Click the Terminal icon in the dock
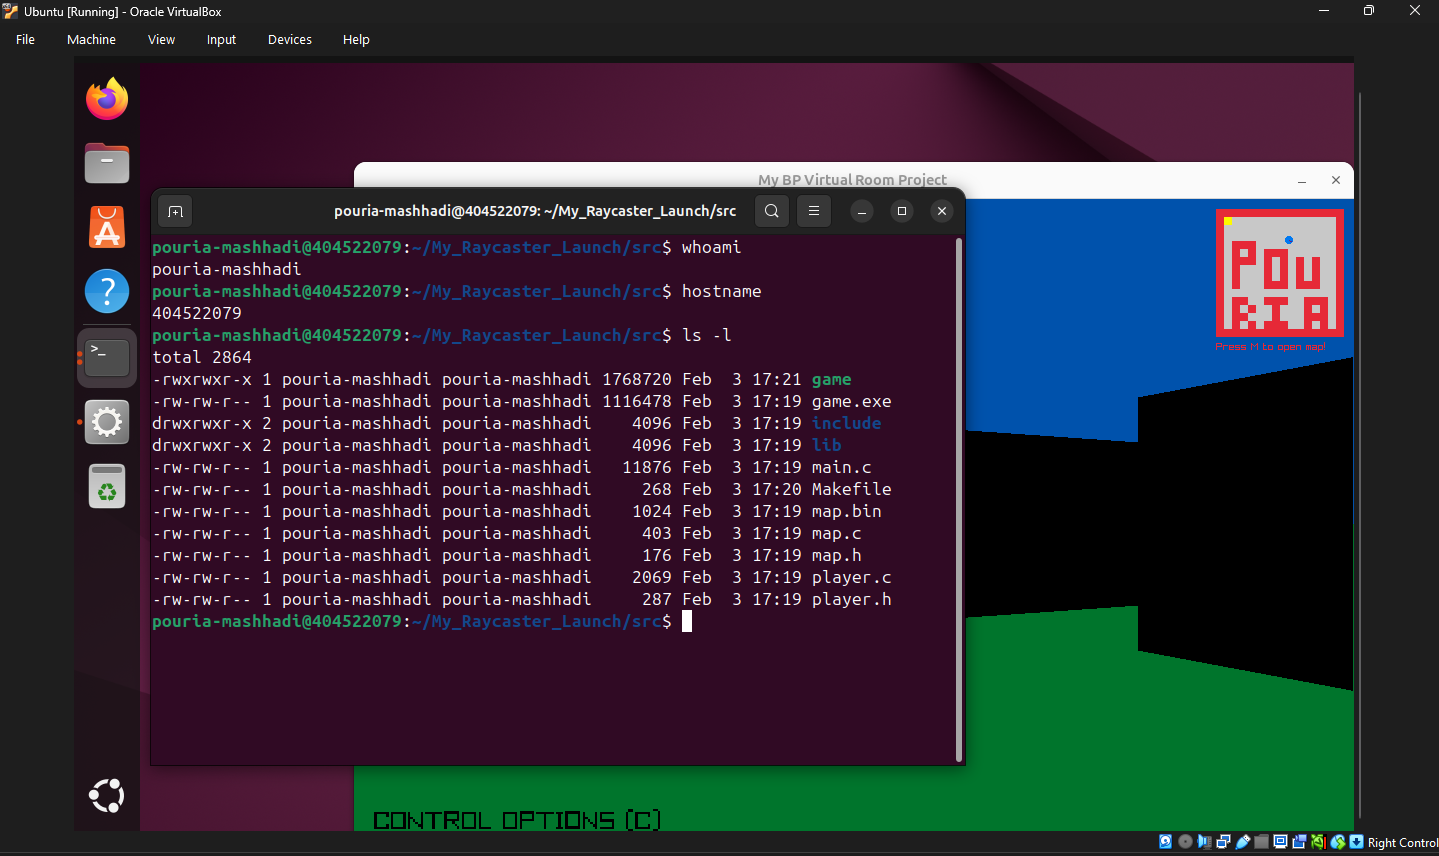 click(107, 357)
